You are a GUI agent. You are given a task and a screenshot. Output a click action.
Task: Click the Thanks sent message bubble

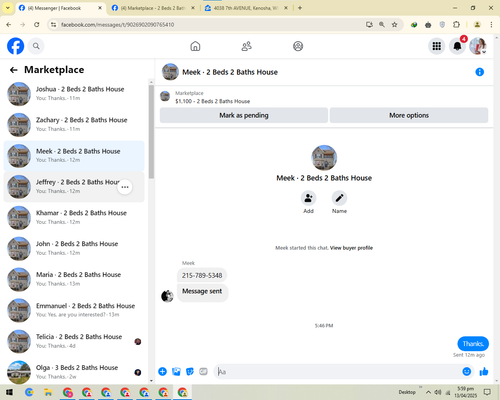473,344
